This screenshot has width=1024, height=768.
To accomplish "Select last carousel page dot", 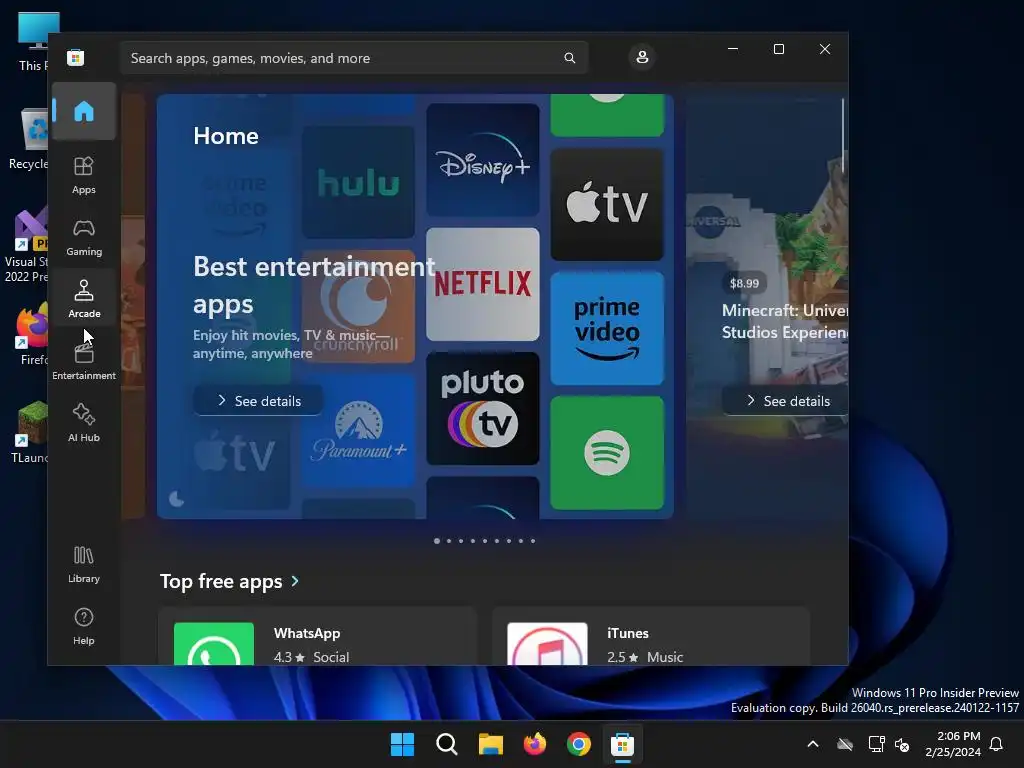I will pos(533,541).
